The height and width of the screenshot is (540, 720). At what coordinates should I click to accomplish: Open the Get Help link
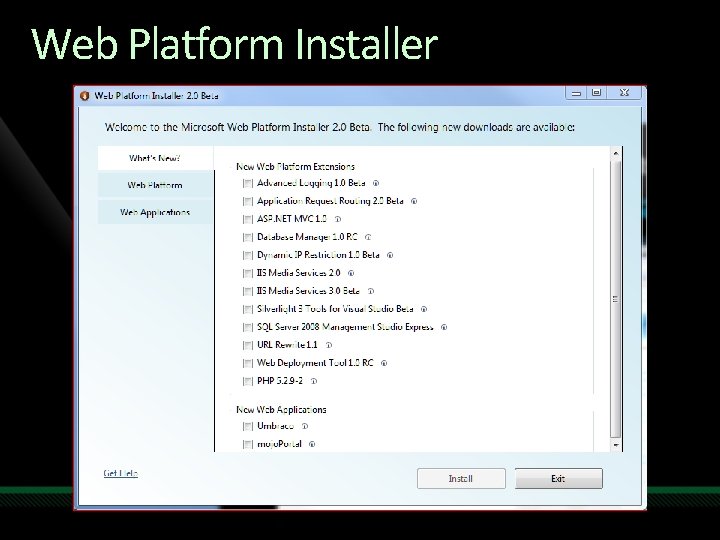click(121, 473)
